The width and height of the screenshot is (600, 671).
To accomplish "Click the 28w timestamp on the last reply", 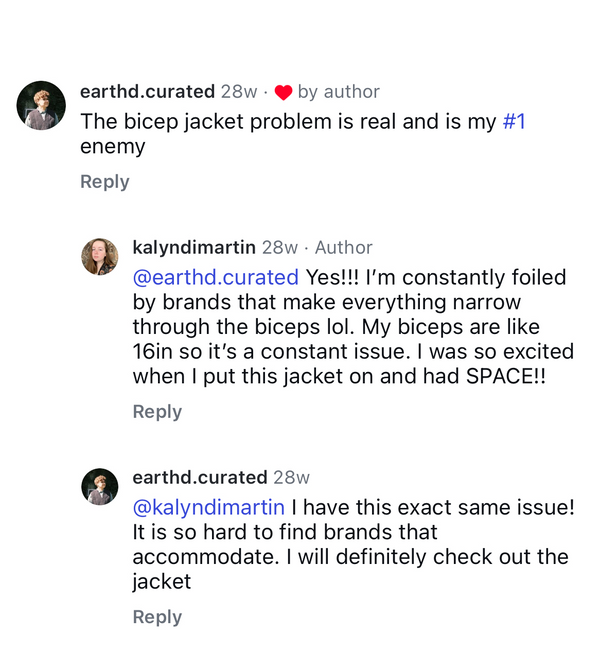I will (x=291, y=477).
